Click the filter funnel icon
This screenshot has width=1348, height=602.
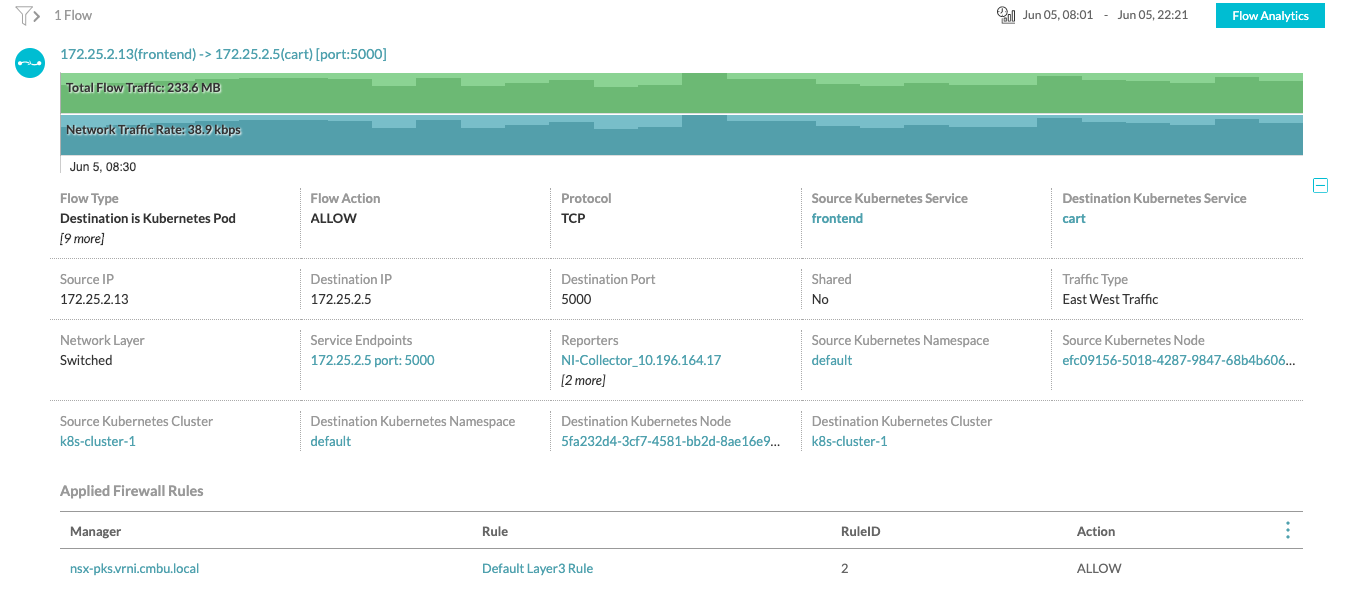pos(23,15)
